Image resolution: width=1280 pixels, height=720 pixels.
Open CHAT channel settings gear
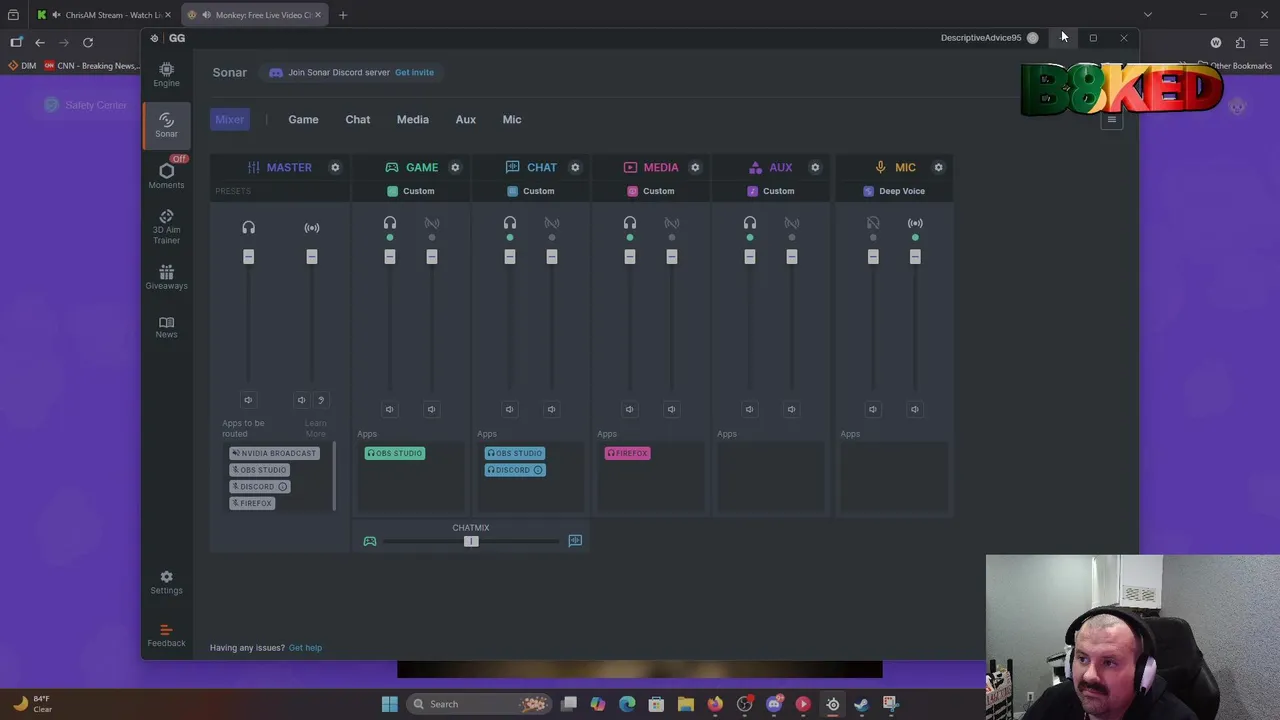pos(575,167)
